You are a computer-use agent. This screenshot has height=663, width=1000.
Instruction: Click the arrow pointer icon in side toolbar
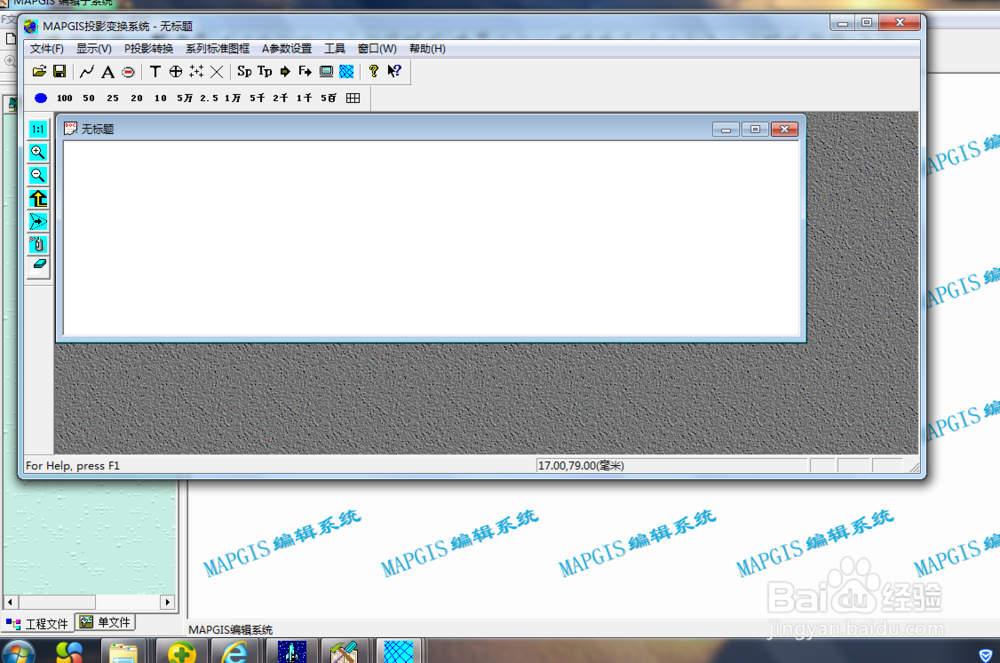pos(38,222)
